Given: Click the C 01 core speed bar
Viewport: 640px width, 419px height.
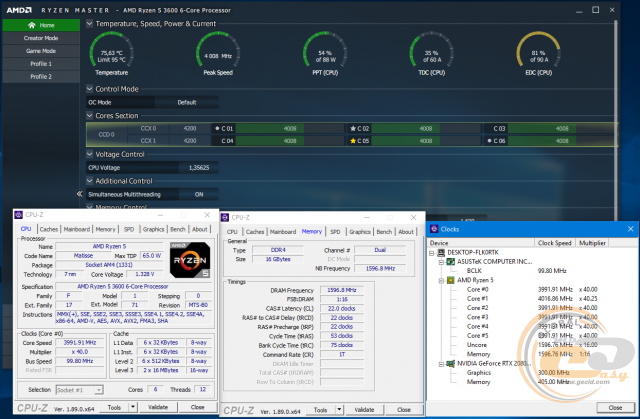Looking at the screenshot, I should 290,129.
